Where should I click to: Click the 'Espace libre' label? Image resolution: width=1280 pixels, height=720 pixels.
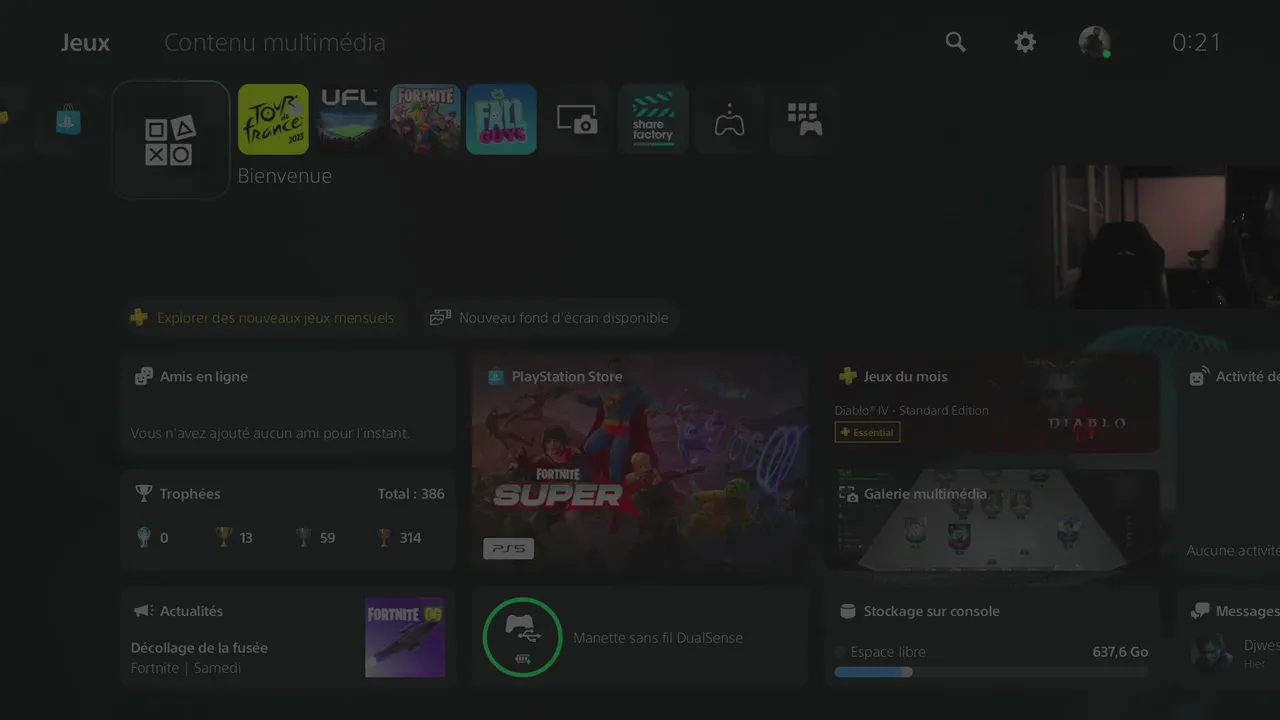[888, 652]
